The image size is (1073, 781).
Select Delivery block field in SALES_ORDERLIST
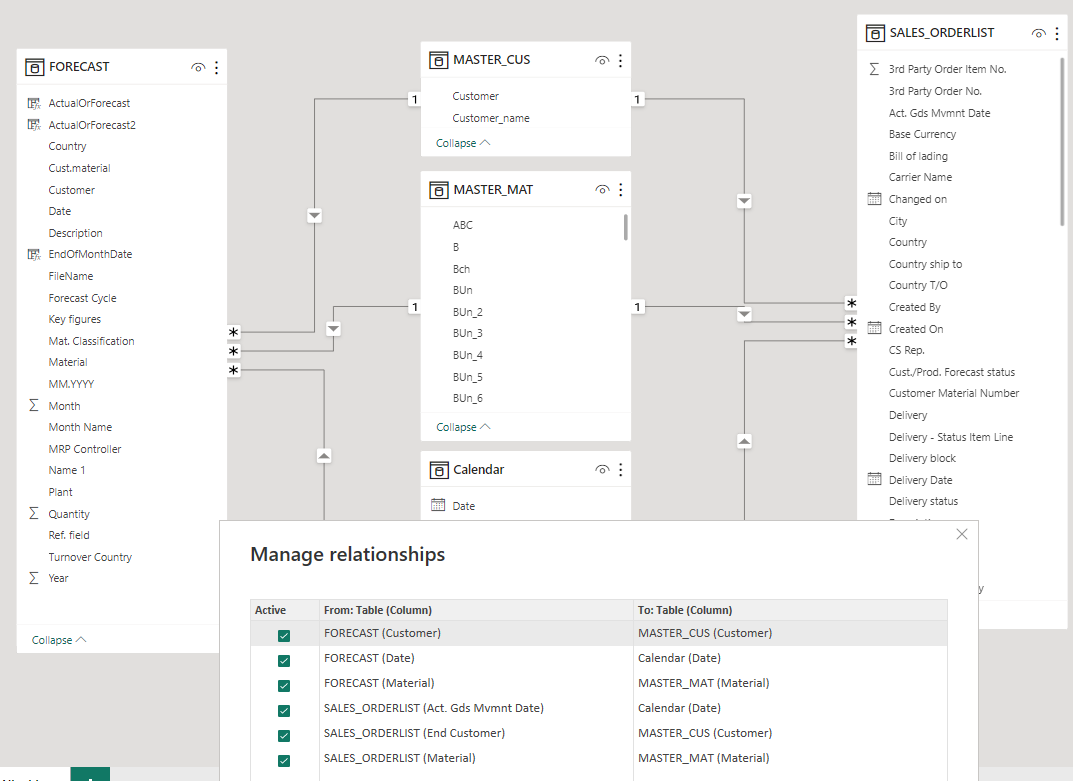coord(922,458)
